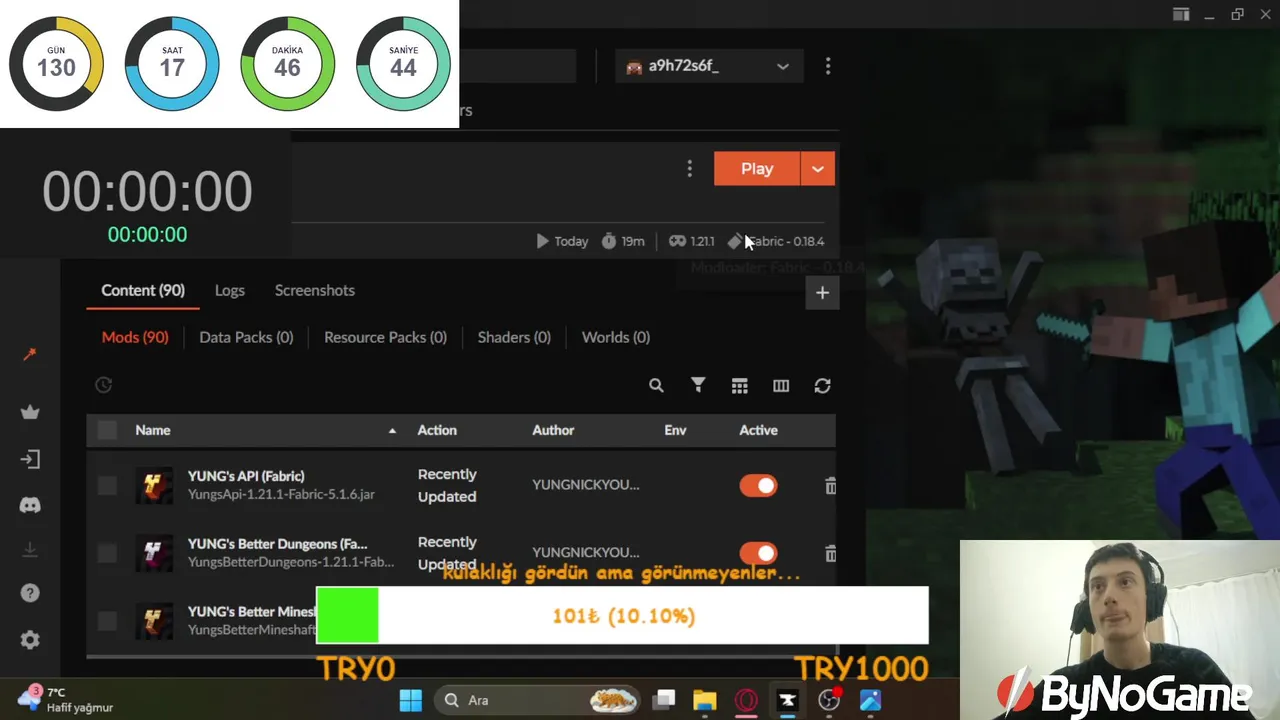Open the downloads icon in sidebar
The image size is (1280, 720).
point(30,549)
